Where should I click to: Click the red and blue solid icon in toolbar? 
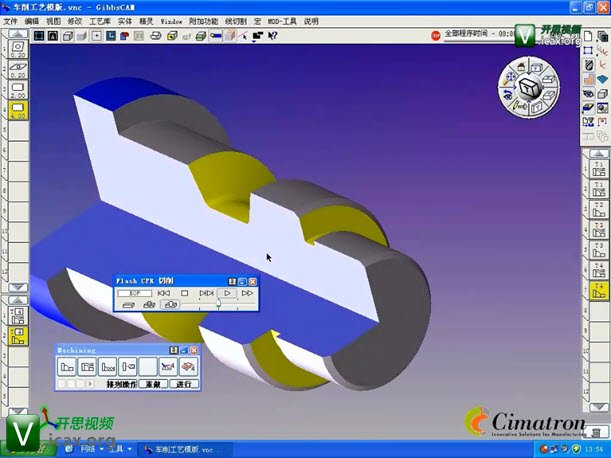[x=125, y=36]
